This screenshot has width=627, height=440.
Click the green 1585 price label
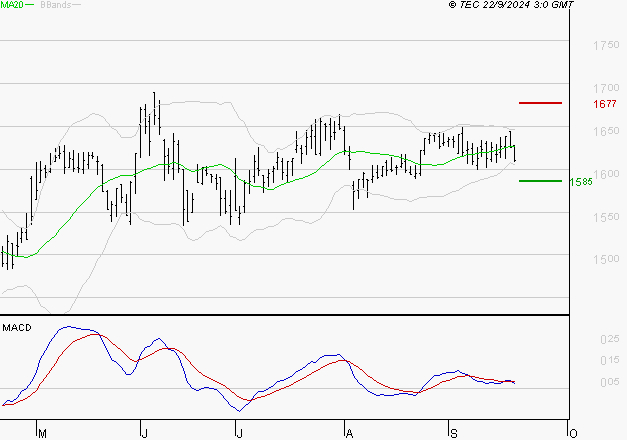[x=581, y=182]
